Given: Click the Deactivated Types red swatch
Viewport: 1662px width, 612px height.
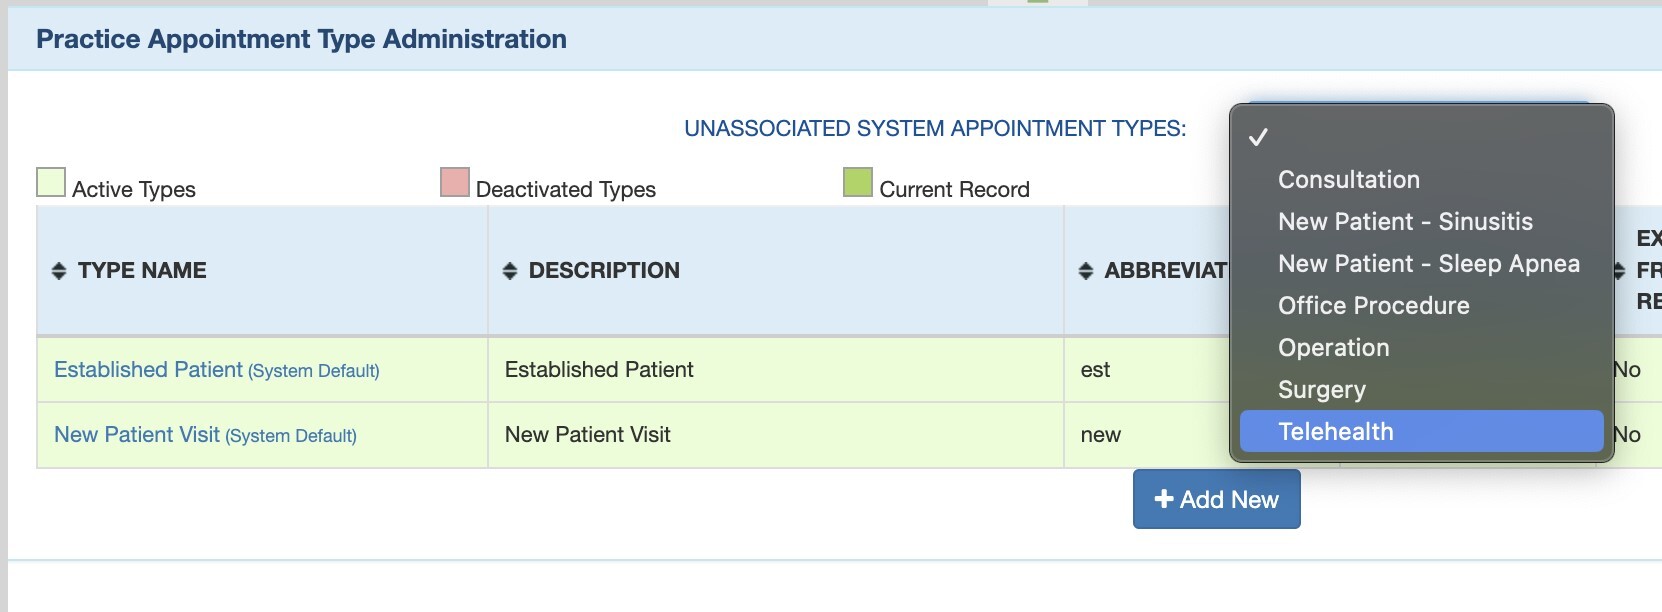Looking at the screenshot, I should pyautogui.click(x=455, y=183).
